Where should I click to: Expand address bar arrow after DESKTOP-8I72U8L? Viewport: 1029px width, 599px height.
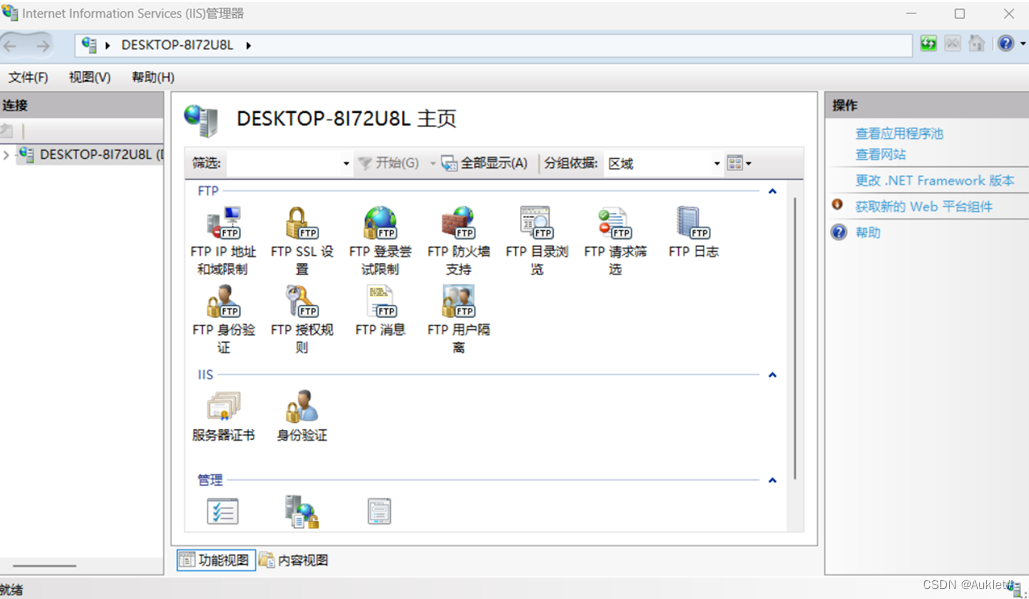pos(248,45)
